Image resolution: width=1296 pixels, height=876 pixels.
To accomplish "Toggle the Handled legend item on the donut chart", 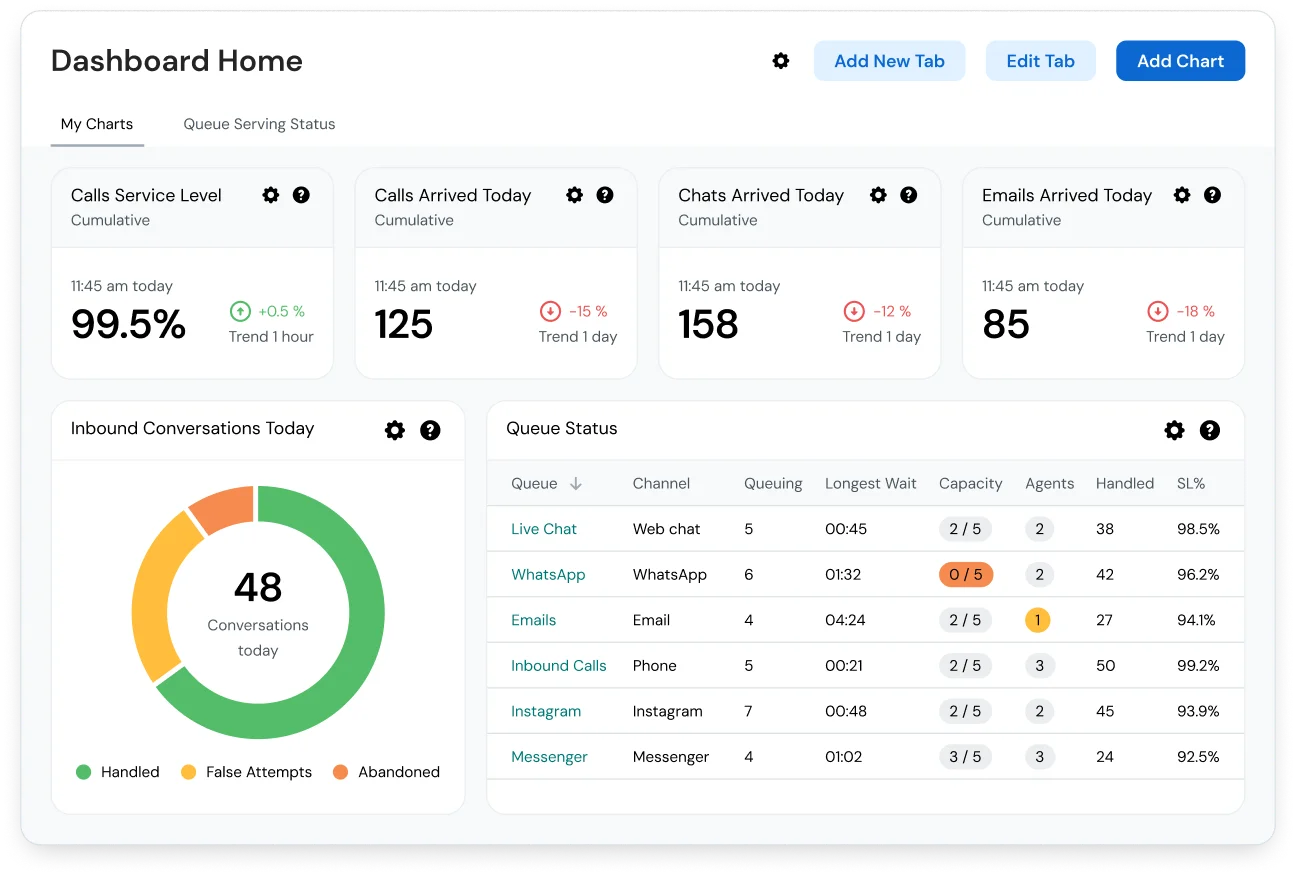I will point(117,772).
